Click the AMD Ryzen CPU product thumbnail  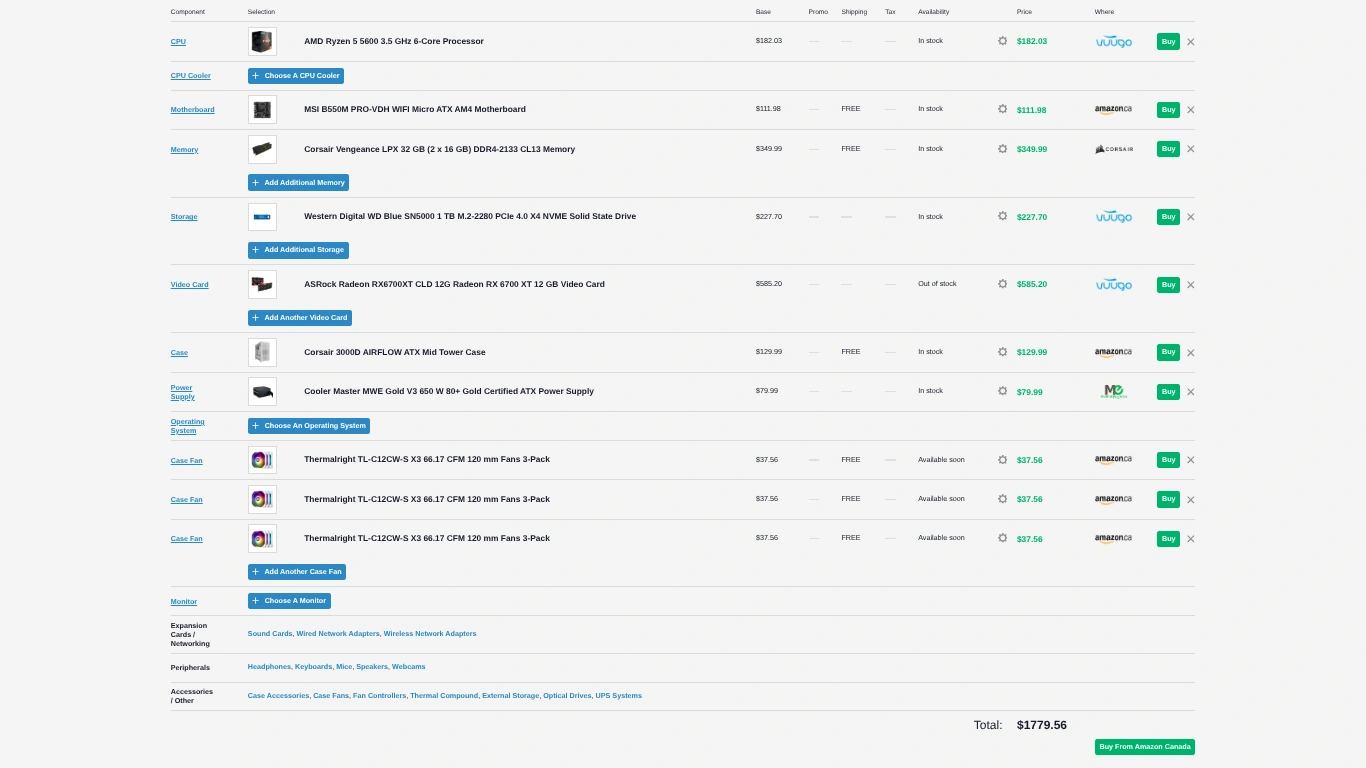point(262,42)
